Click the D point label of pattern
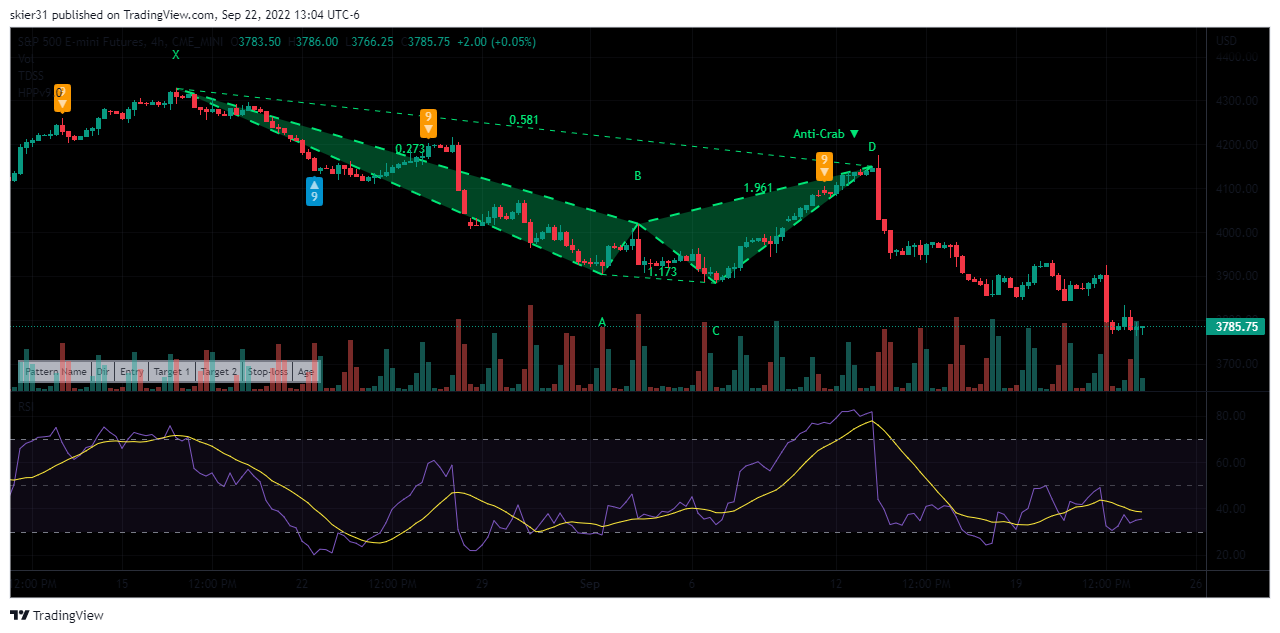Screen dimensions: 1280x633 click(872, 147)
